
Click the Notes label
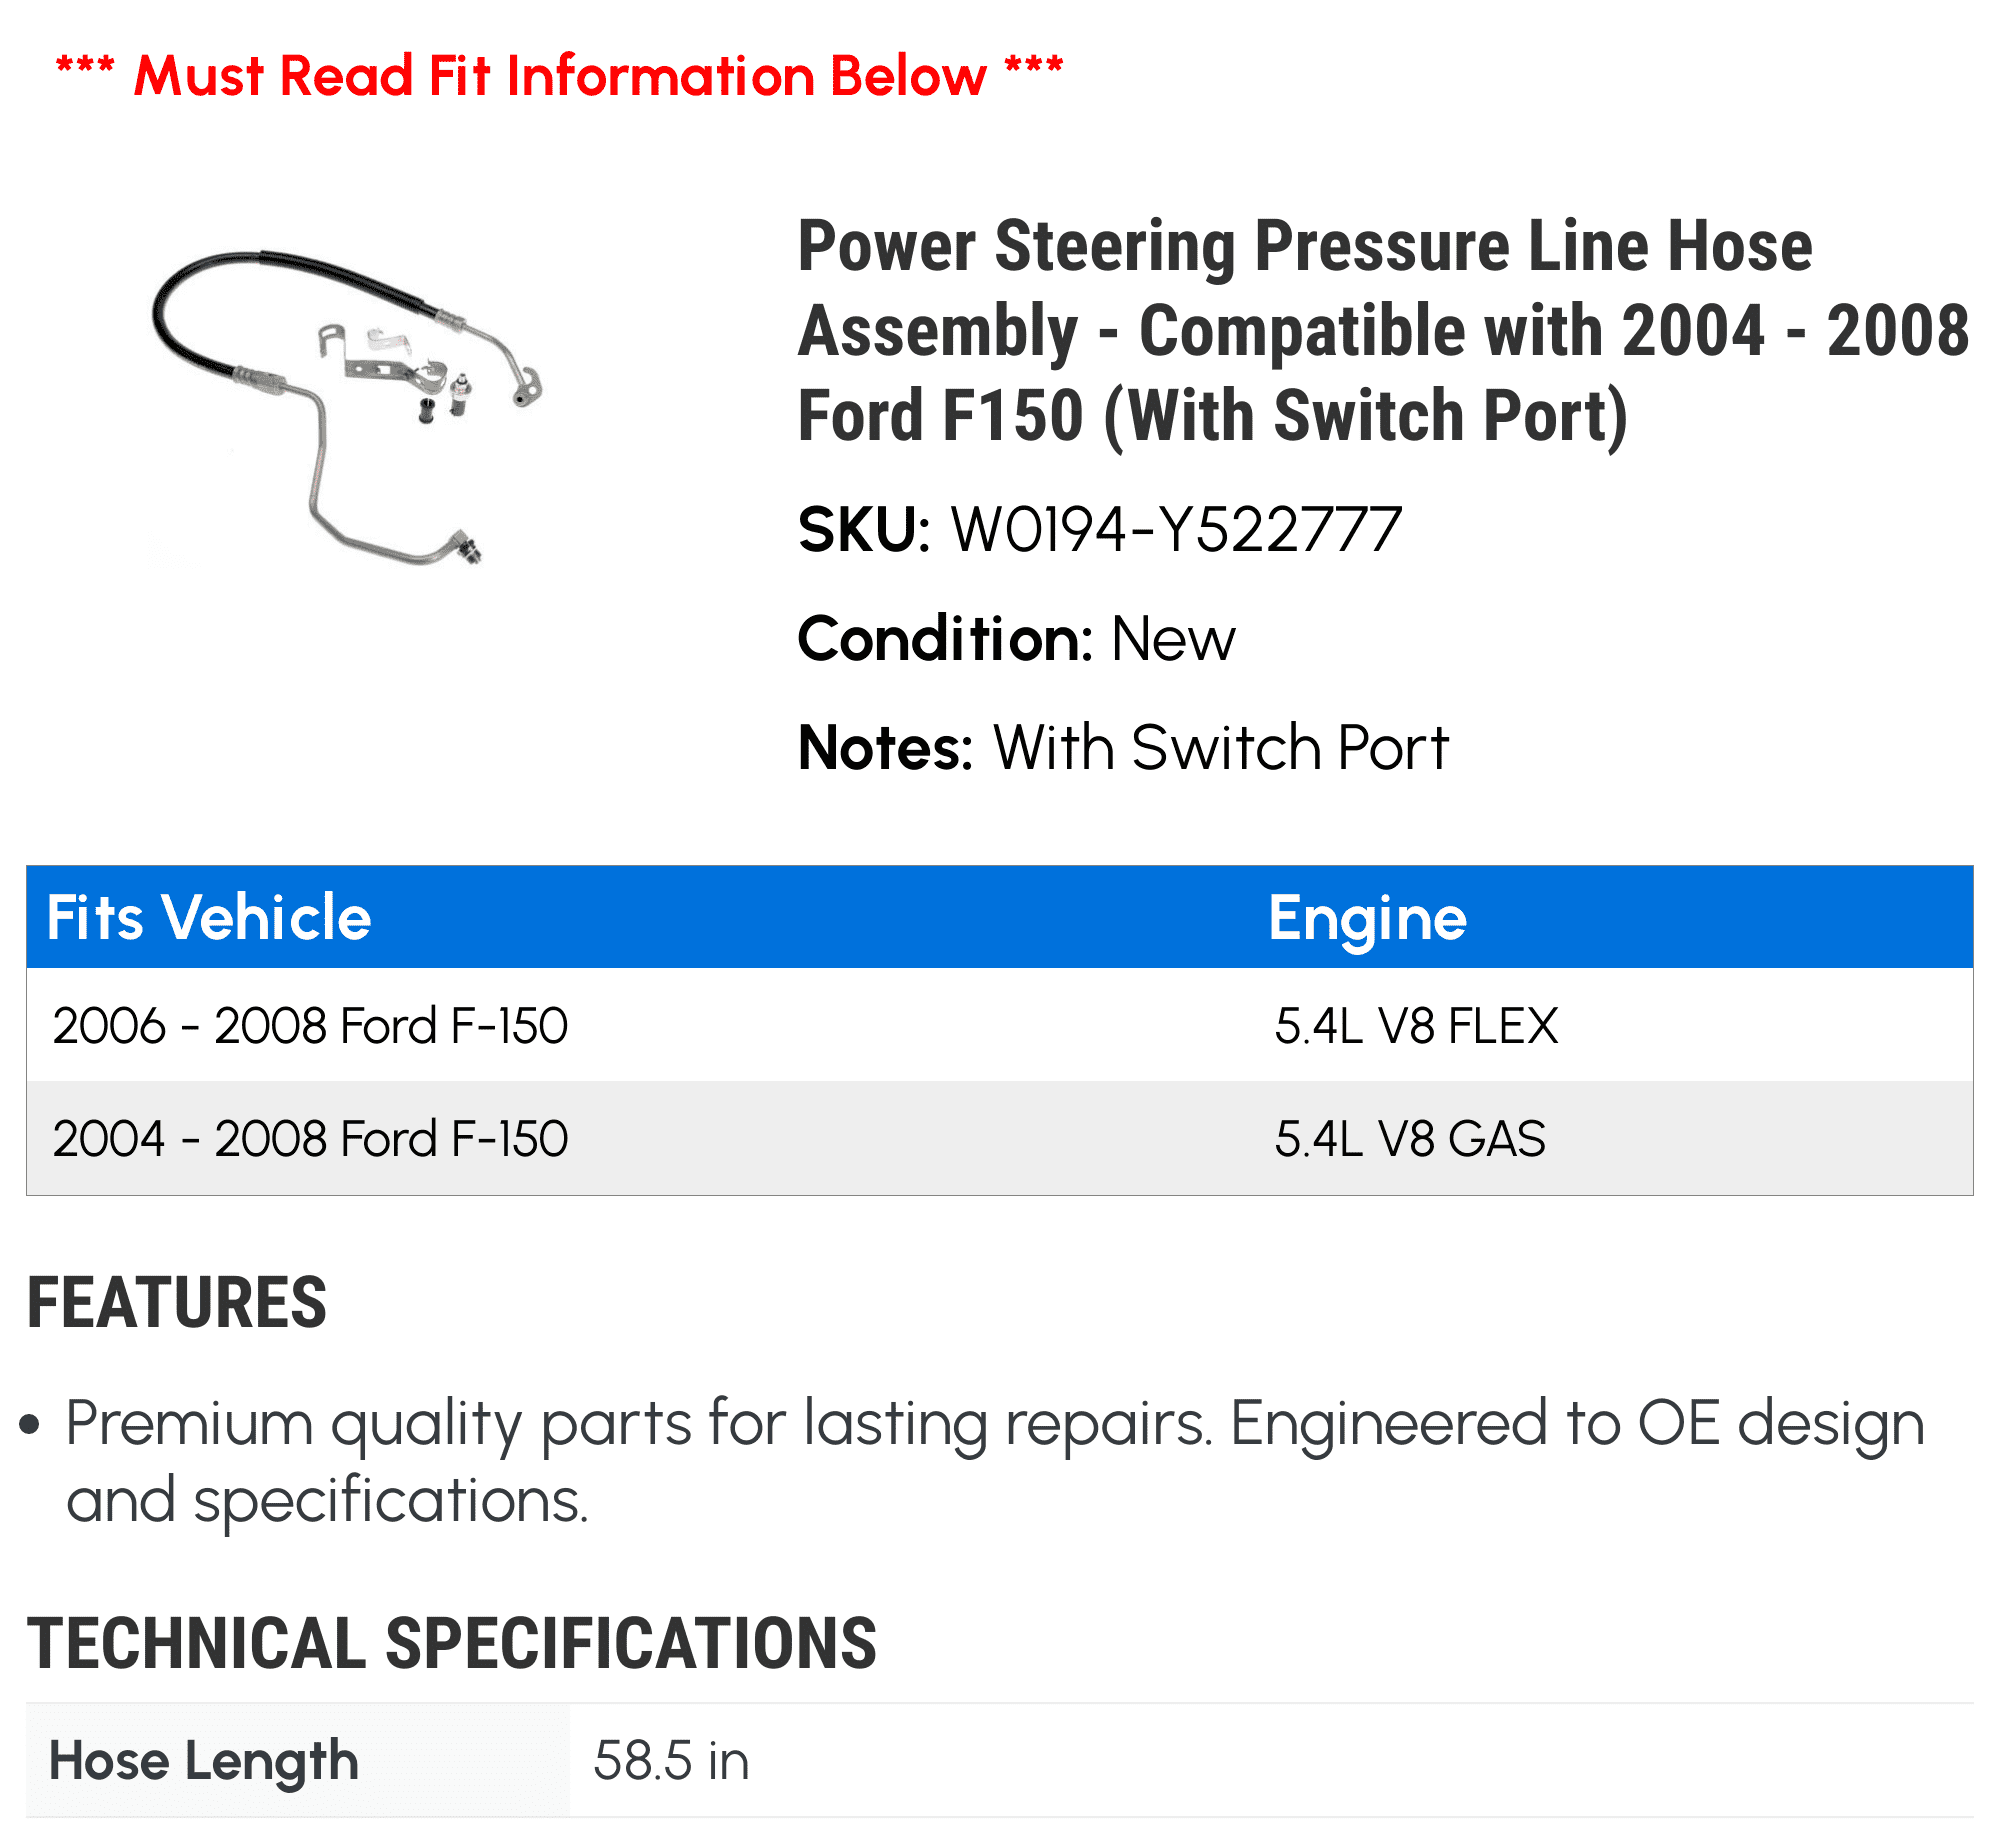[885, 747]
